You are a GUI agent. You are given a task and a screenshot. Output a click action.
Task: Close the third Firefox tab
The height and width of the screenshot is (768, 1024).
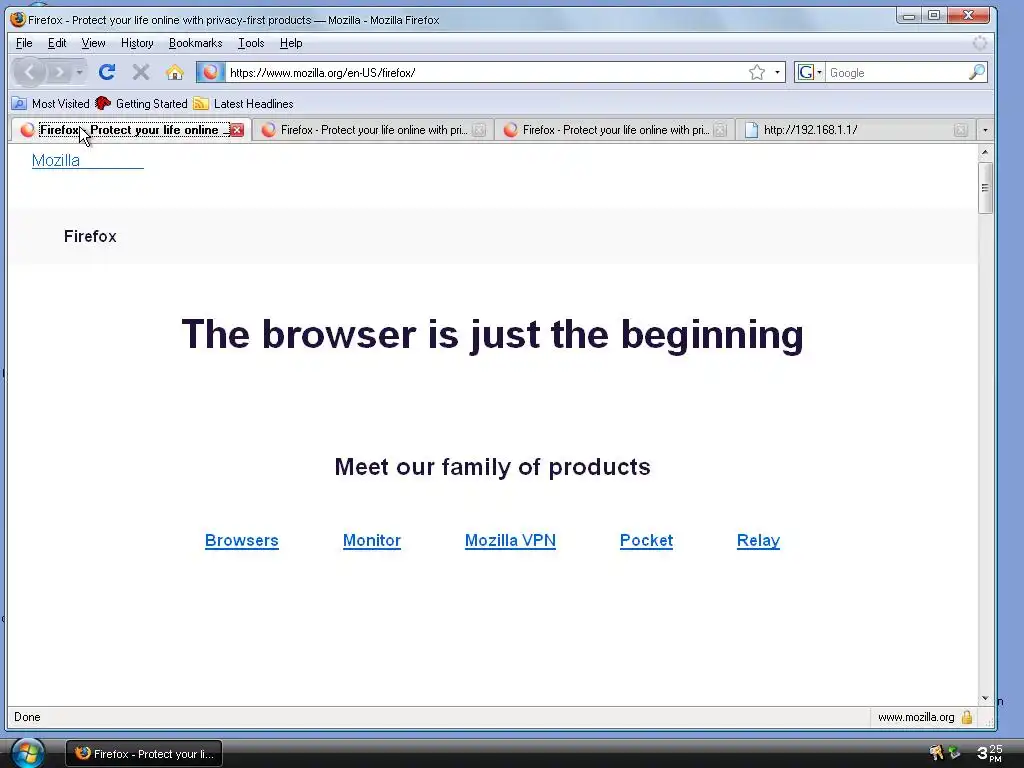pyautogui.click(x=720, y=130)
